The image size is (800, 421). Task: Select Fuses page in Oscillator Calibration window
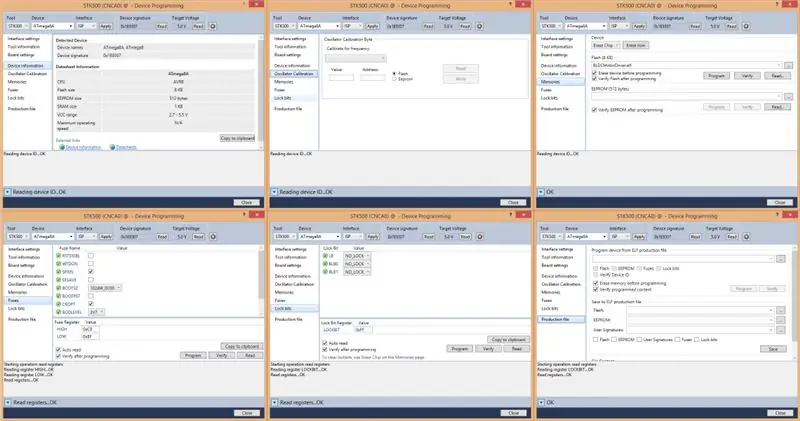[x=280, y=90]
